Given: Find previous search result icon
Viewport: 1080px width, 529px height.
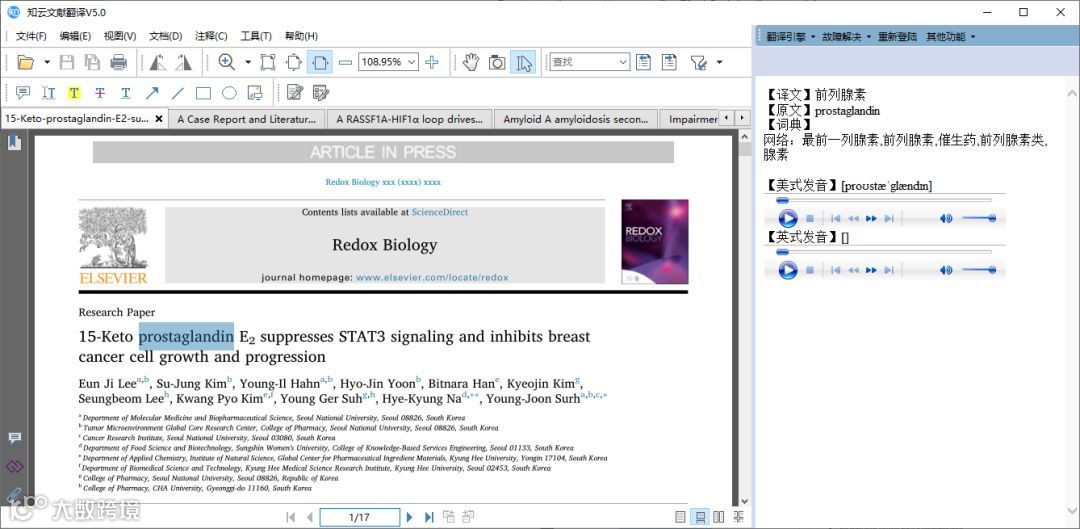Looking at the screenshot, I should (643, 62).
